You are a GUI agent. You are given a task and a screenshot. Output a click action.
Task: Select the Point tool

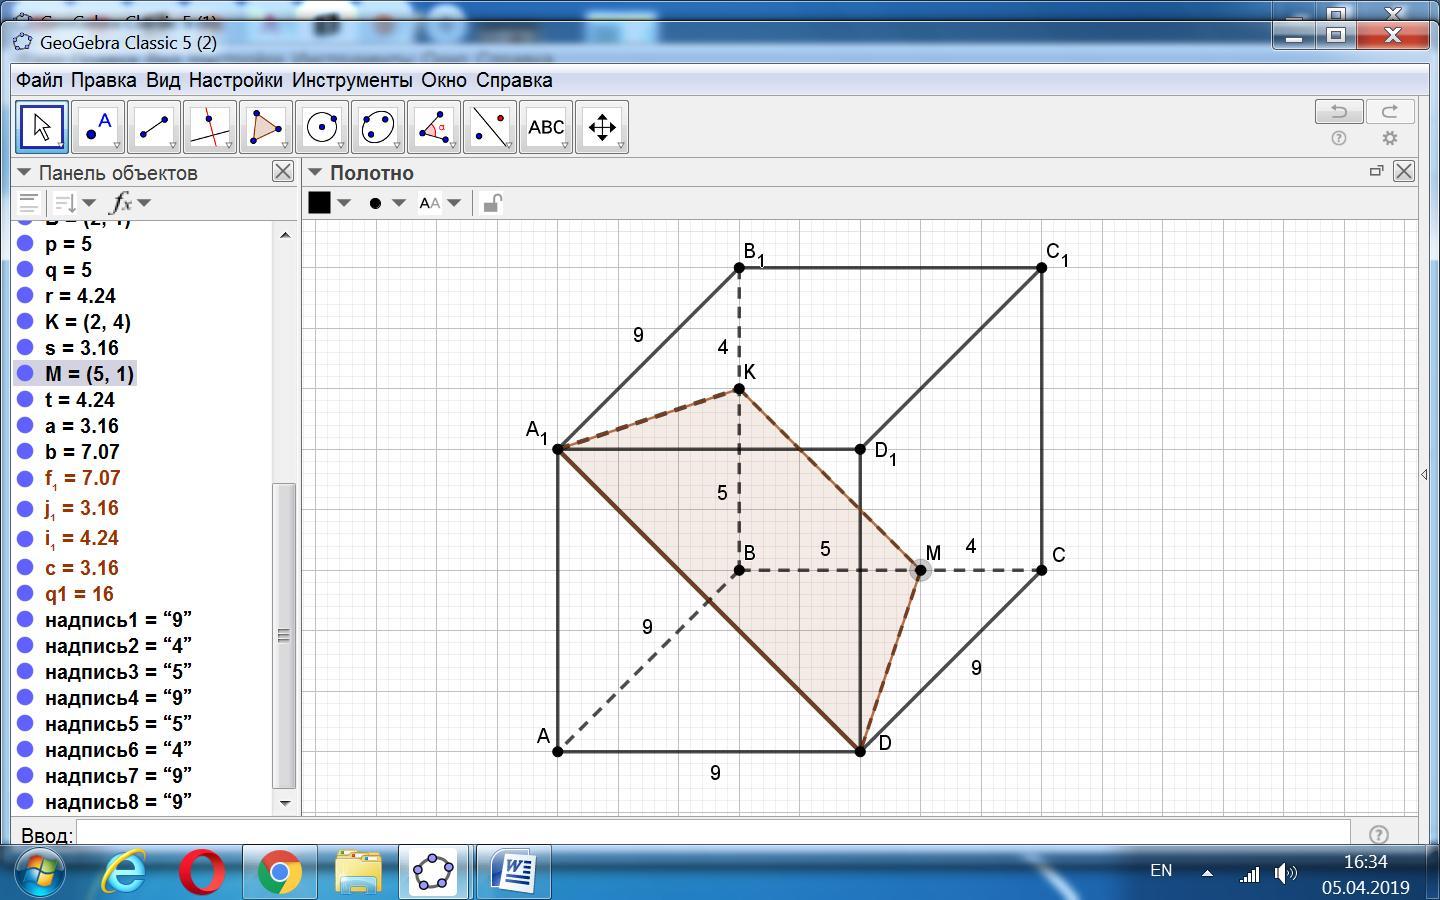point(98,127)
